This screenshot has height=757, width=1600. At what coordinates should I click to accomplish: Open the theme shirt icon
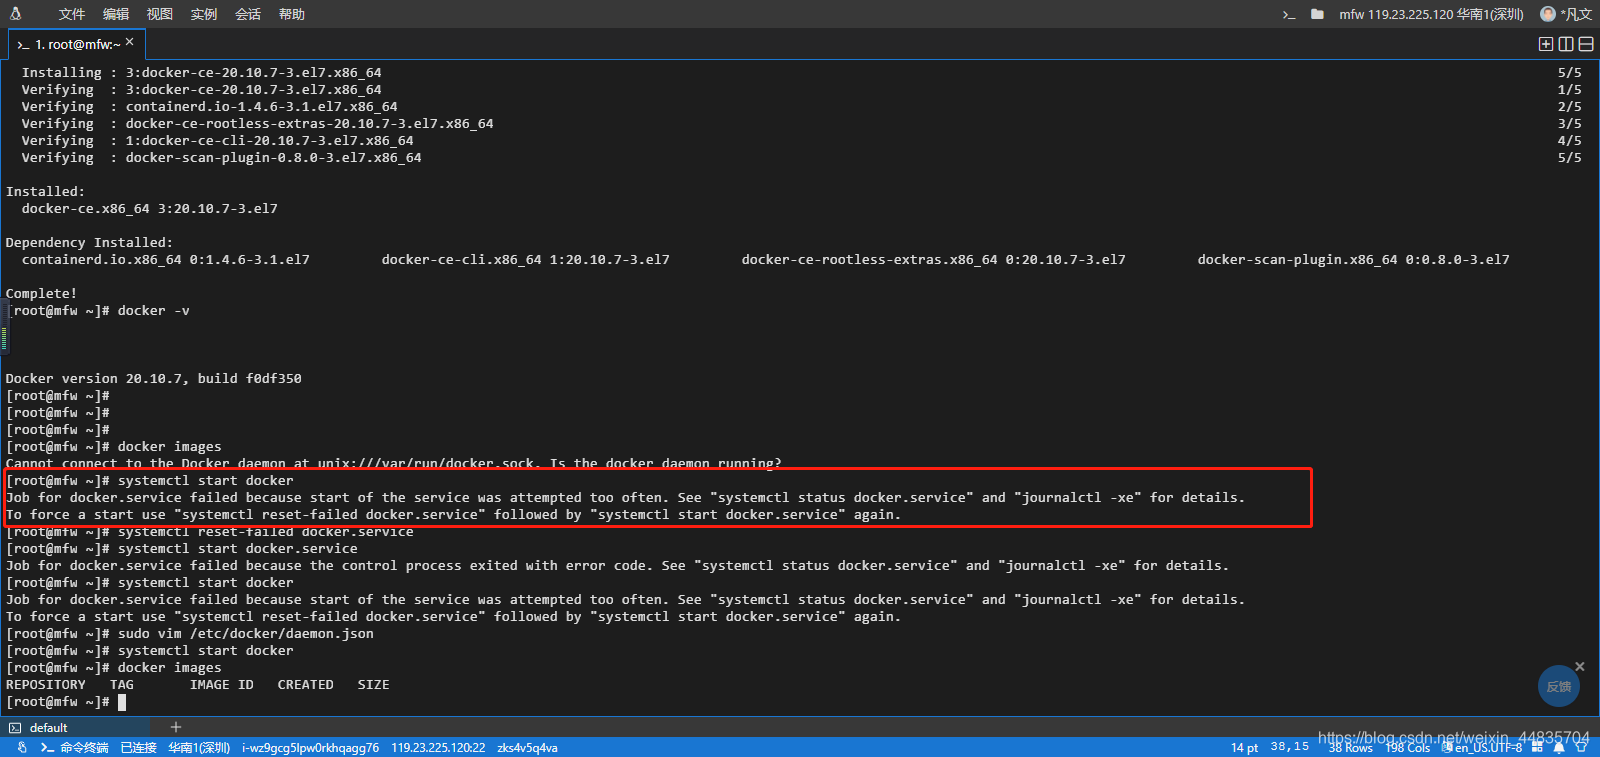coord(1580,747)
